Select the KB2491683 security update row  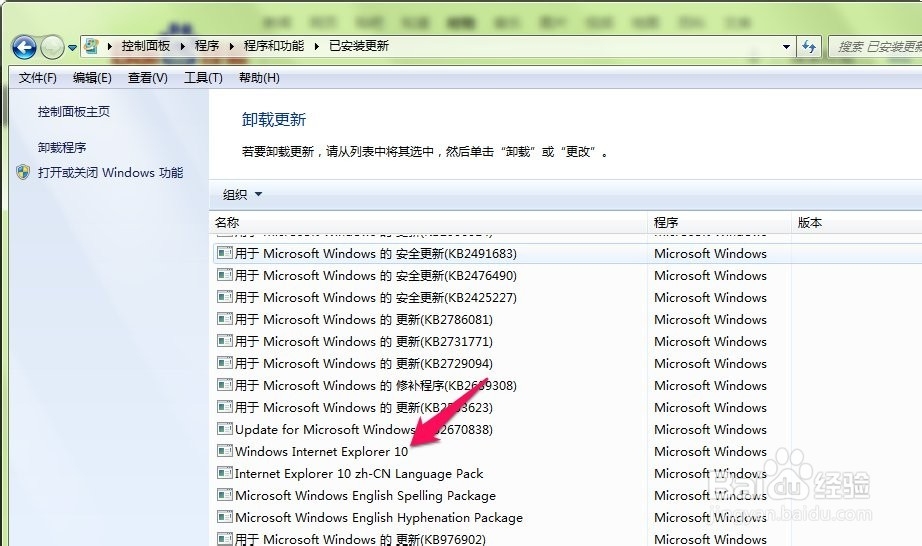pos(566,253)
